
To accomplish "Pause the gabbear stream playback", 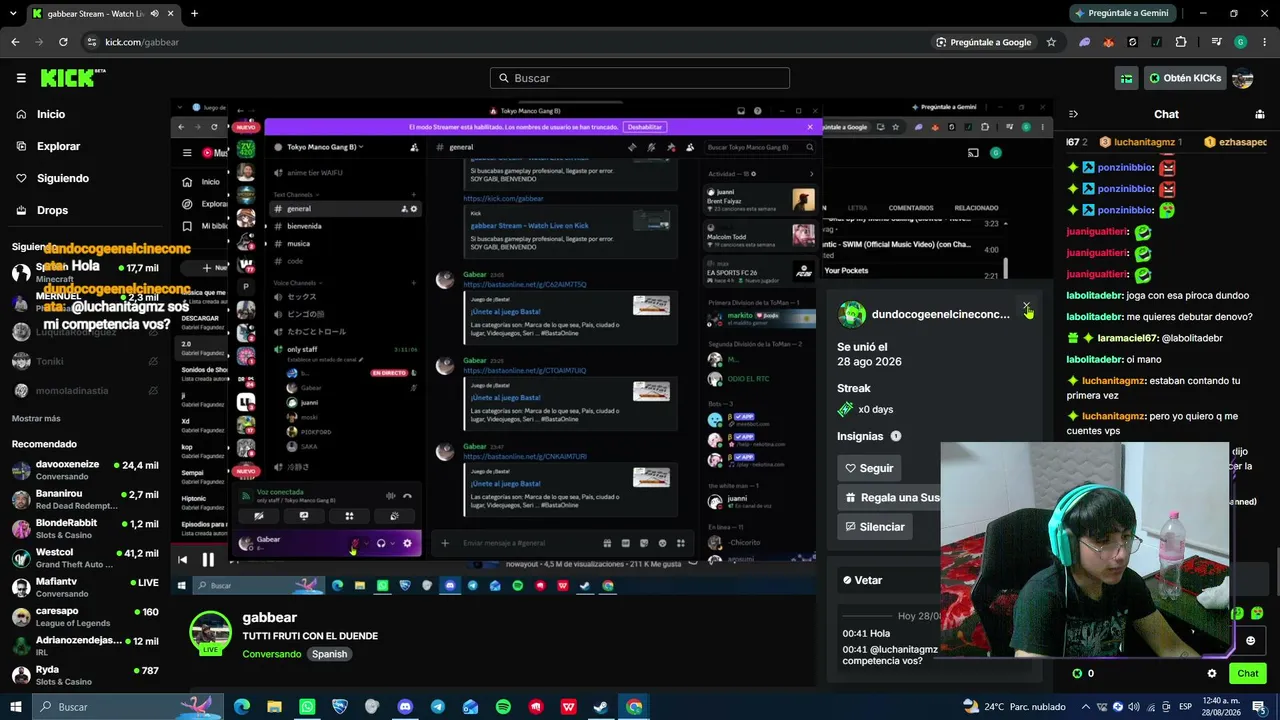I will pos(208,560).
